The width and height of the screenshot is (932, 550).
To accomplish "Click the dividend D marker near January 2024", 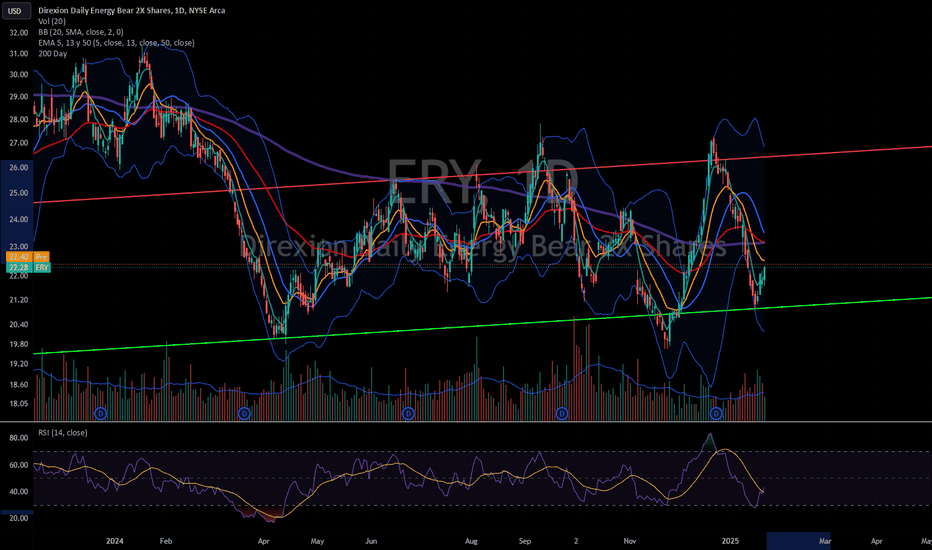I will (100, 413).
